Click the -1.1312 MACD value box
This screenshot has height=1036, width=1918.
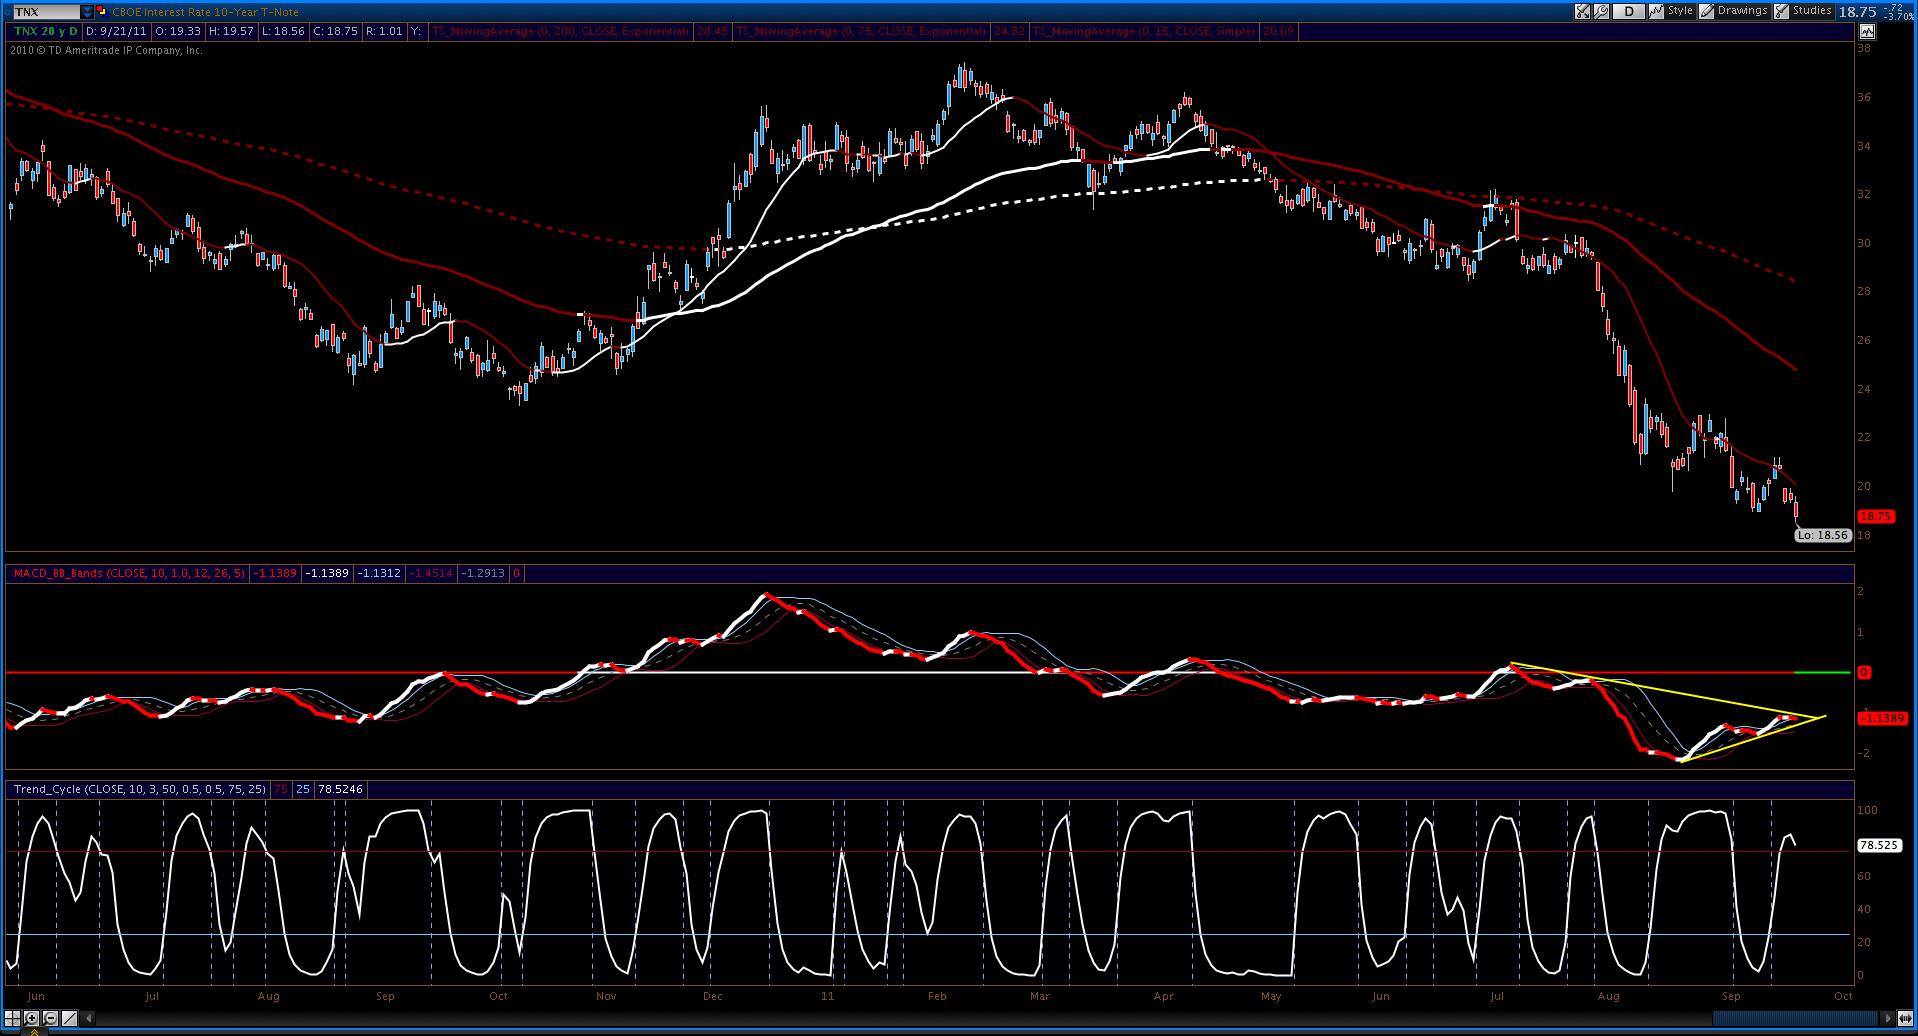pos(380,573)
